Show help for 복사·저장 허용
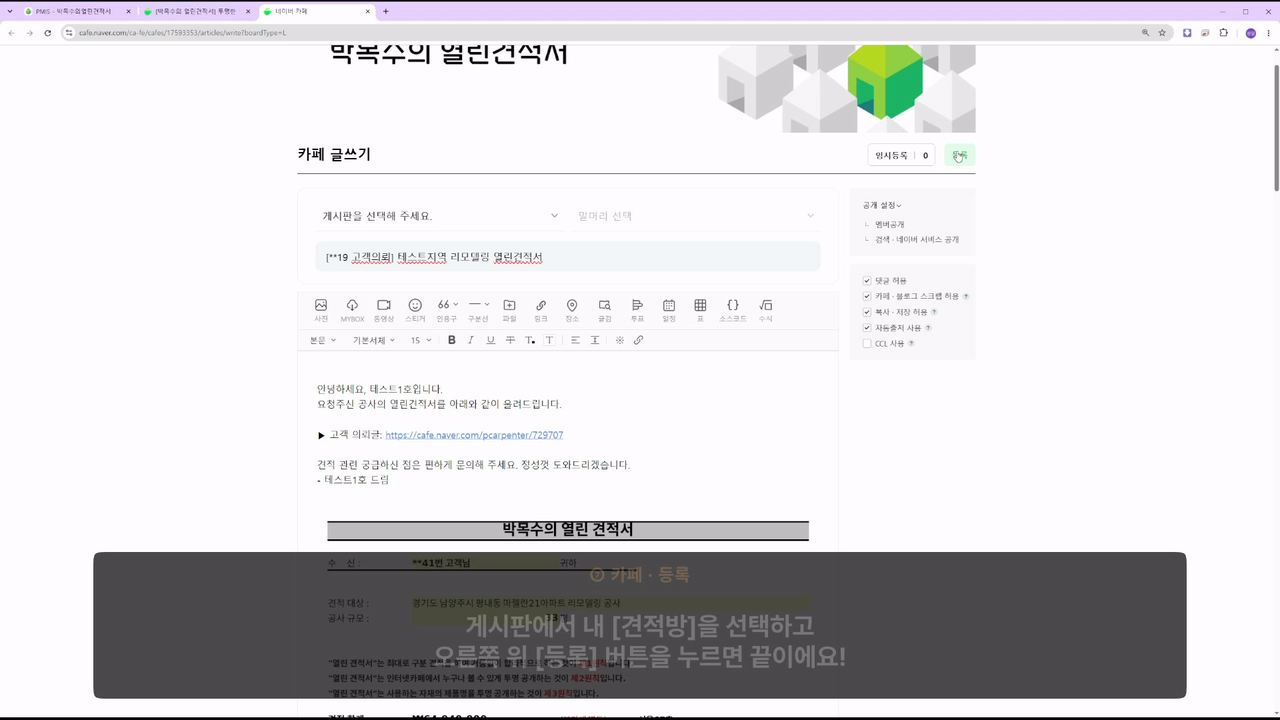1280x720 pixels. [x=934, y=312]
